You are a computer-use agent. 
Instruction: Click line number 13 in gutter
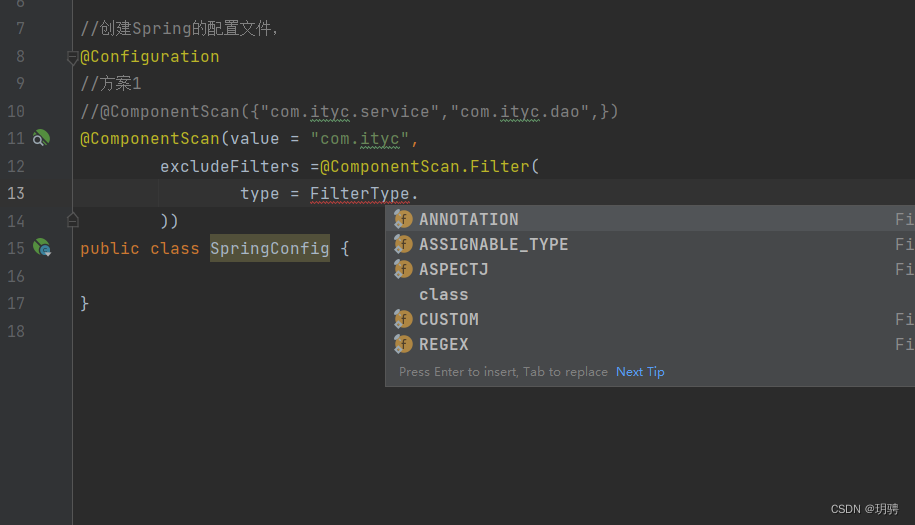click(16, 194)
